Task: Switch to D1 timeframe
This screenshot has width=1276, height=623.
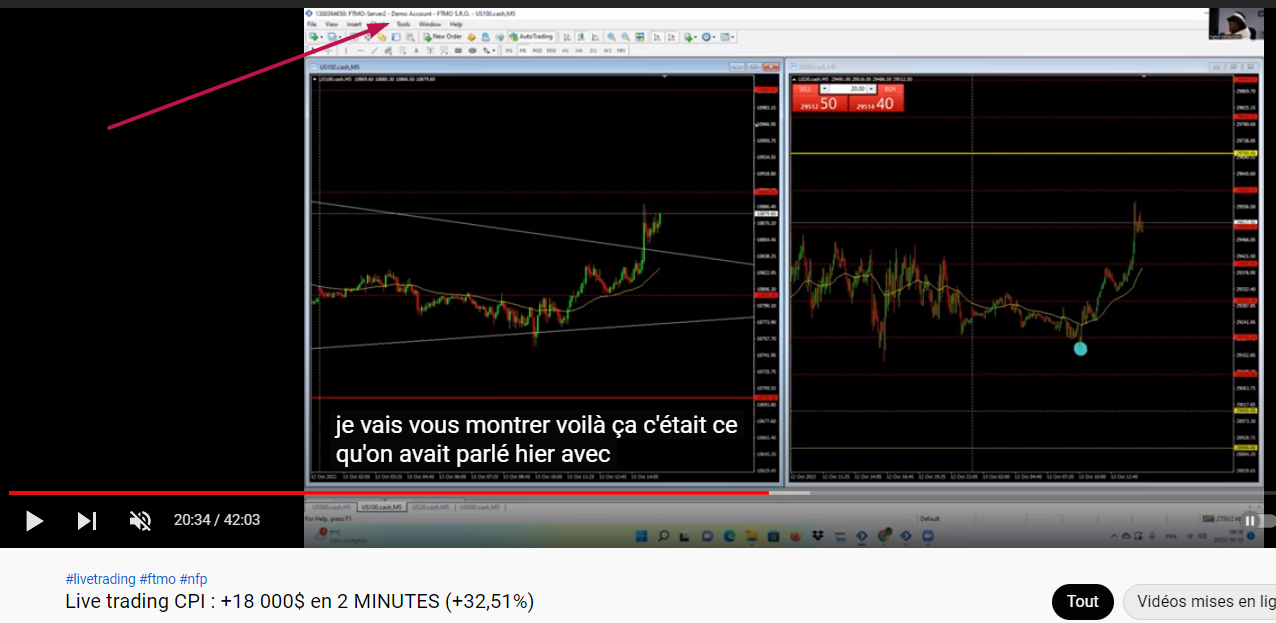Action: 593,50
